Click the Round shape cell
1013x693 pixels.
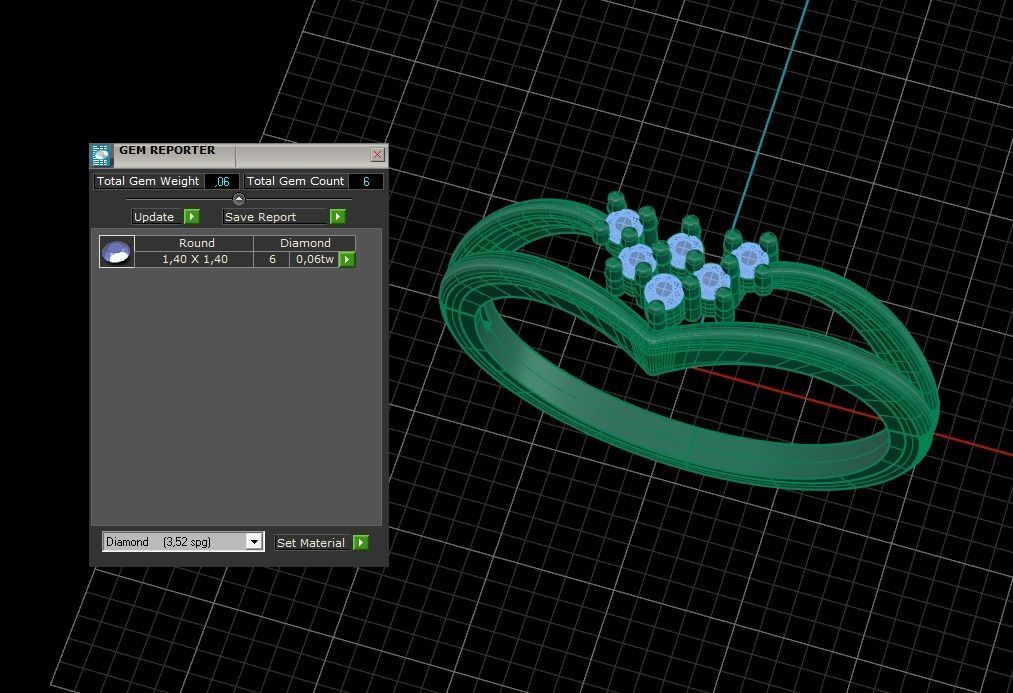click(196, 243)
